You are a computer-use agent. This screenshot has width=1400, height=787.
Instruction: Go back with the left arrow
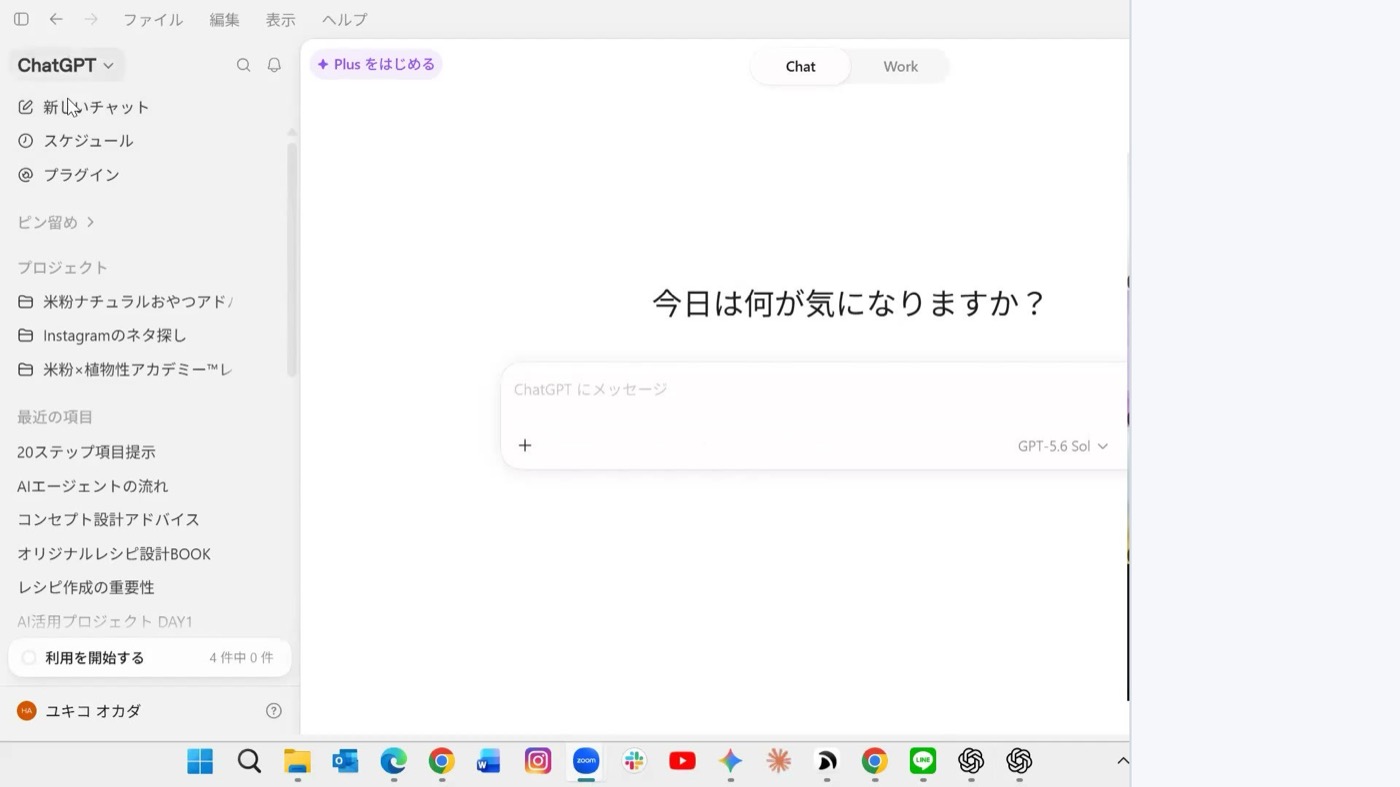[56, 19]
